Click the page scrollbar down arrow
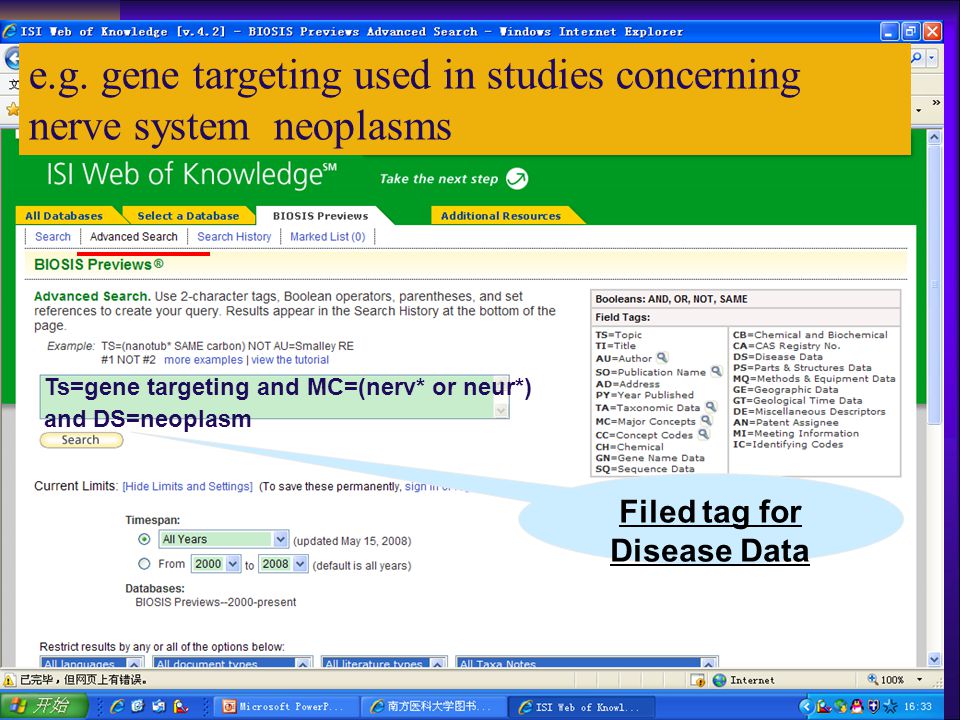This screenshot has height=720, width=960. 934,659
